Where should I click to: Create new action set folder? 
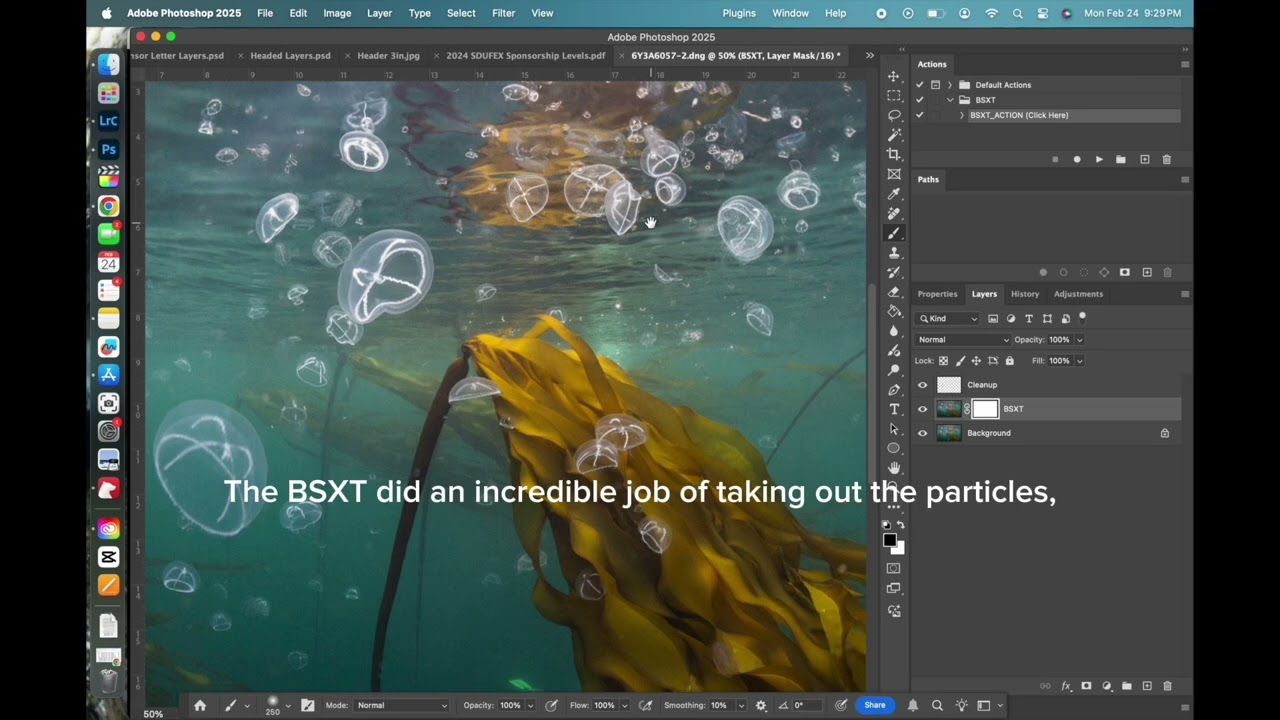(x=1121, y=159)
